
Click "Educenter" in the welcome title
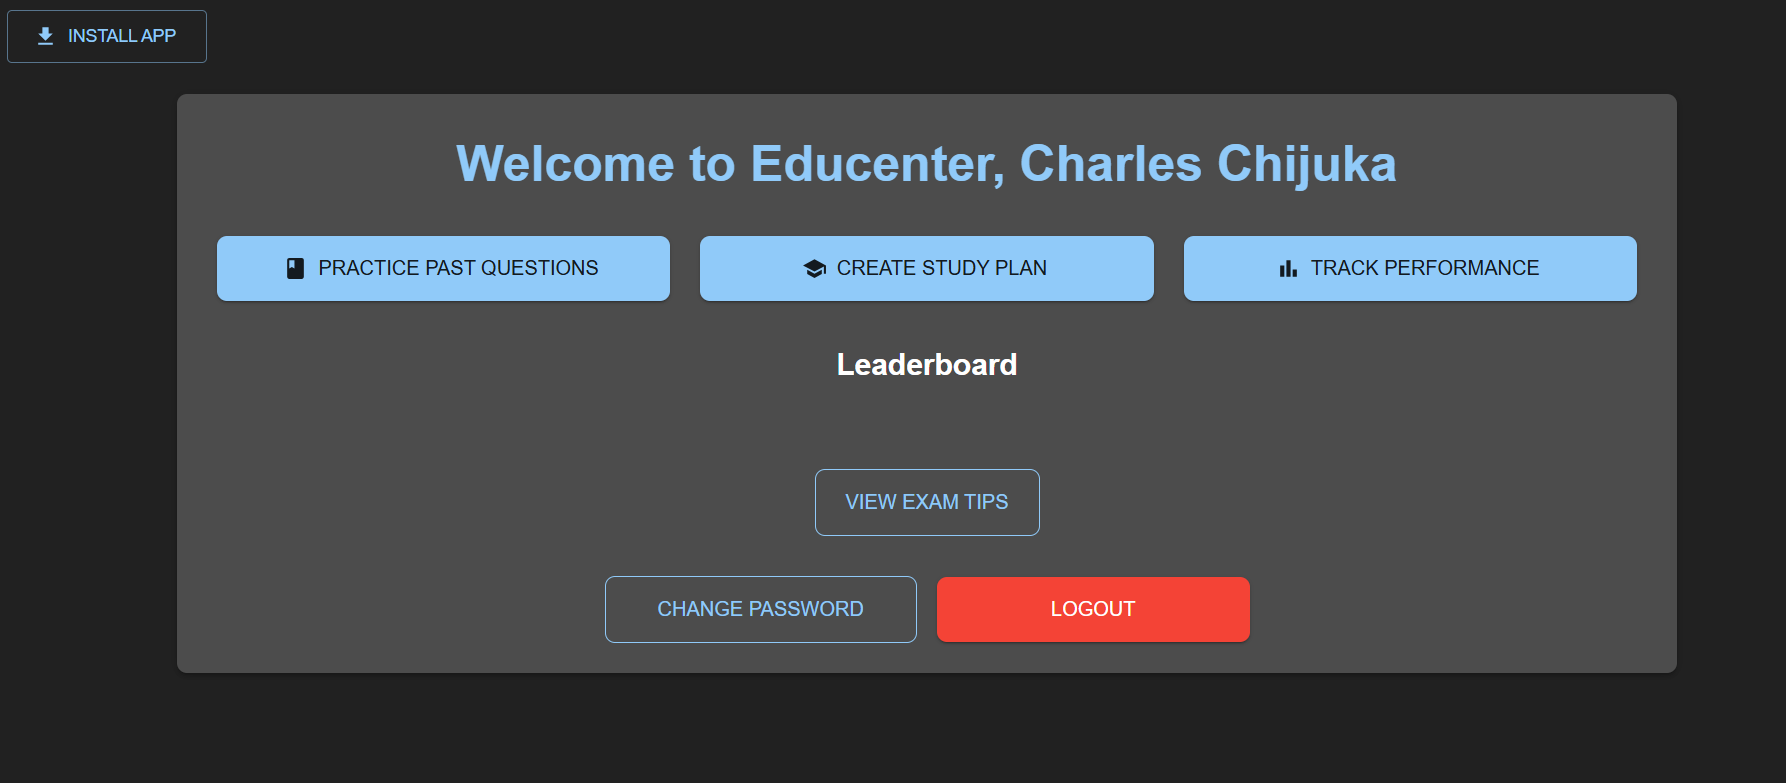[x=877, y=164]
